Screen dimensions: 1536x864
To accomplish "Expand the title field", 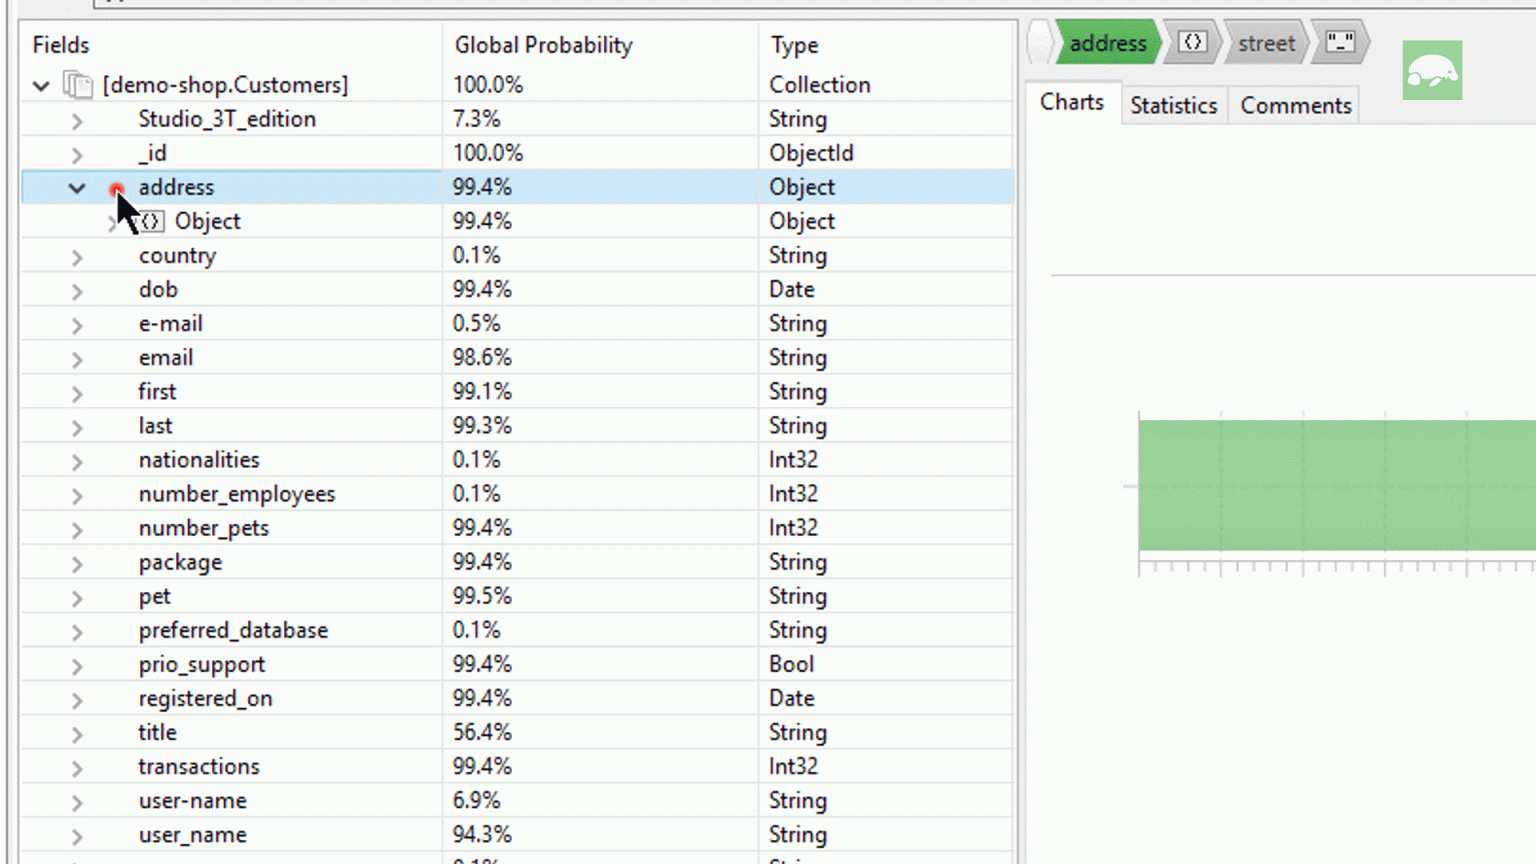I will point(77,734).
